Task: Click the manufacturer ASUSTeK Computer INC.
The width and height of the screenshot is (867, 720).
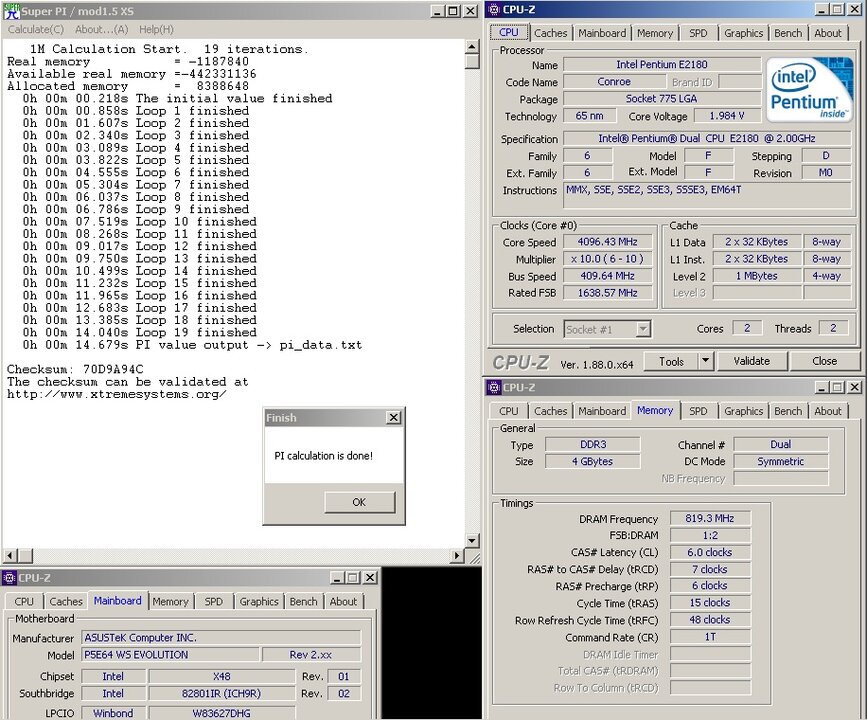Action: (x=221, y=638)
